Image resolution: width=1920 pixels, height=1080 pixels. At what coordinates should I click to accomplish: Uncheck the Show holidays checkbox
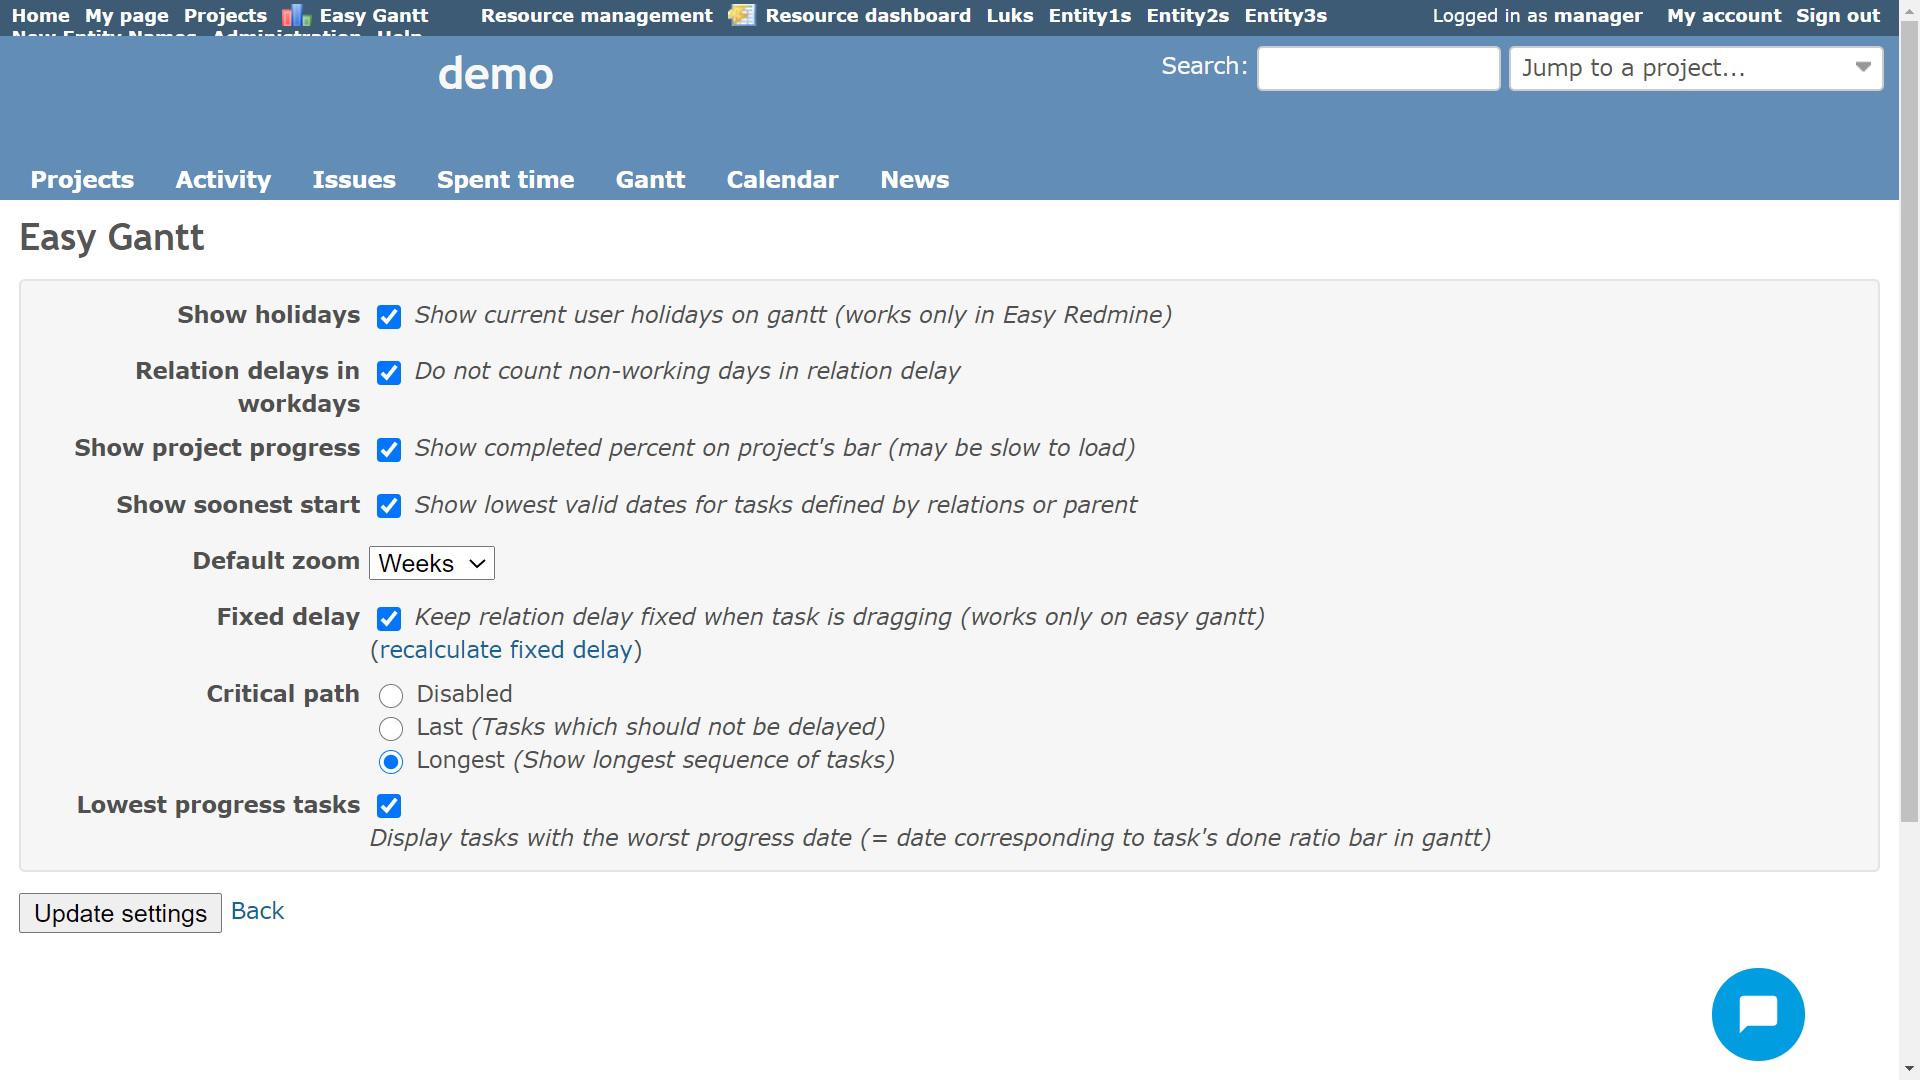(389, 317)
